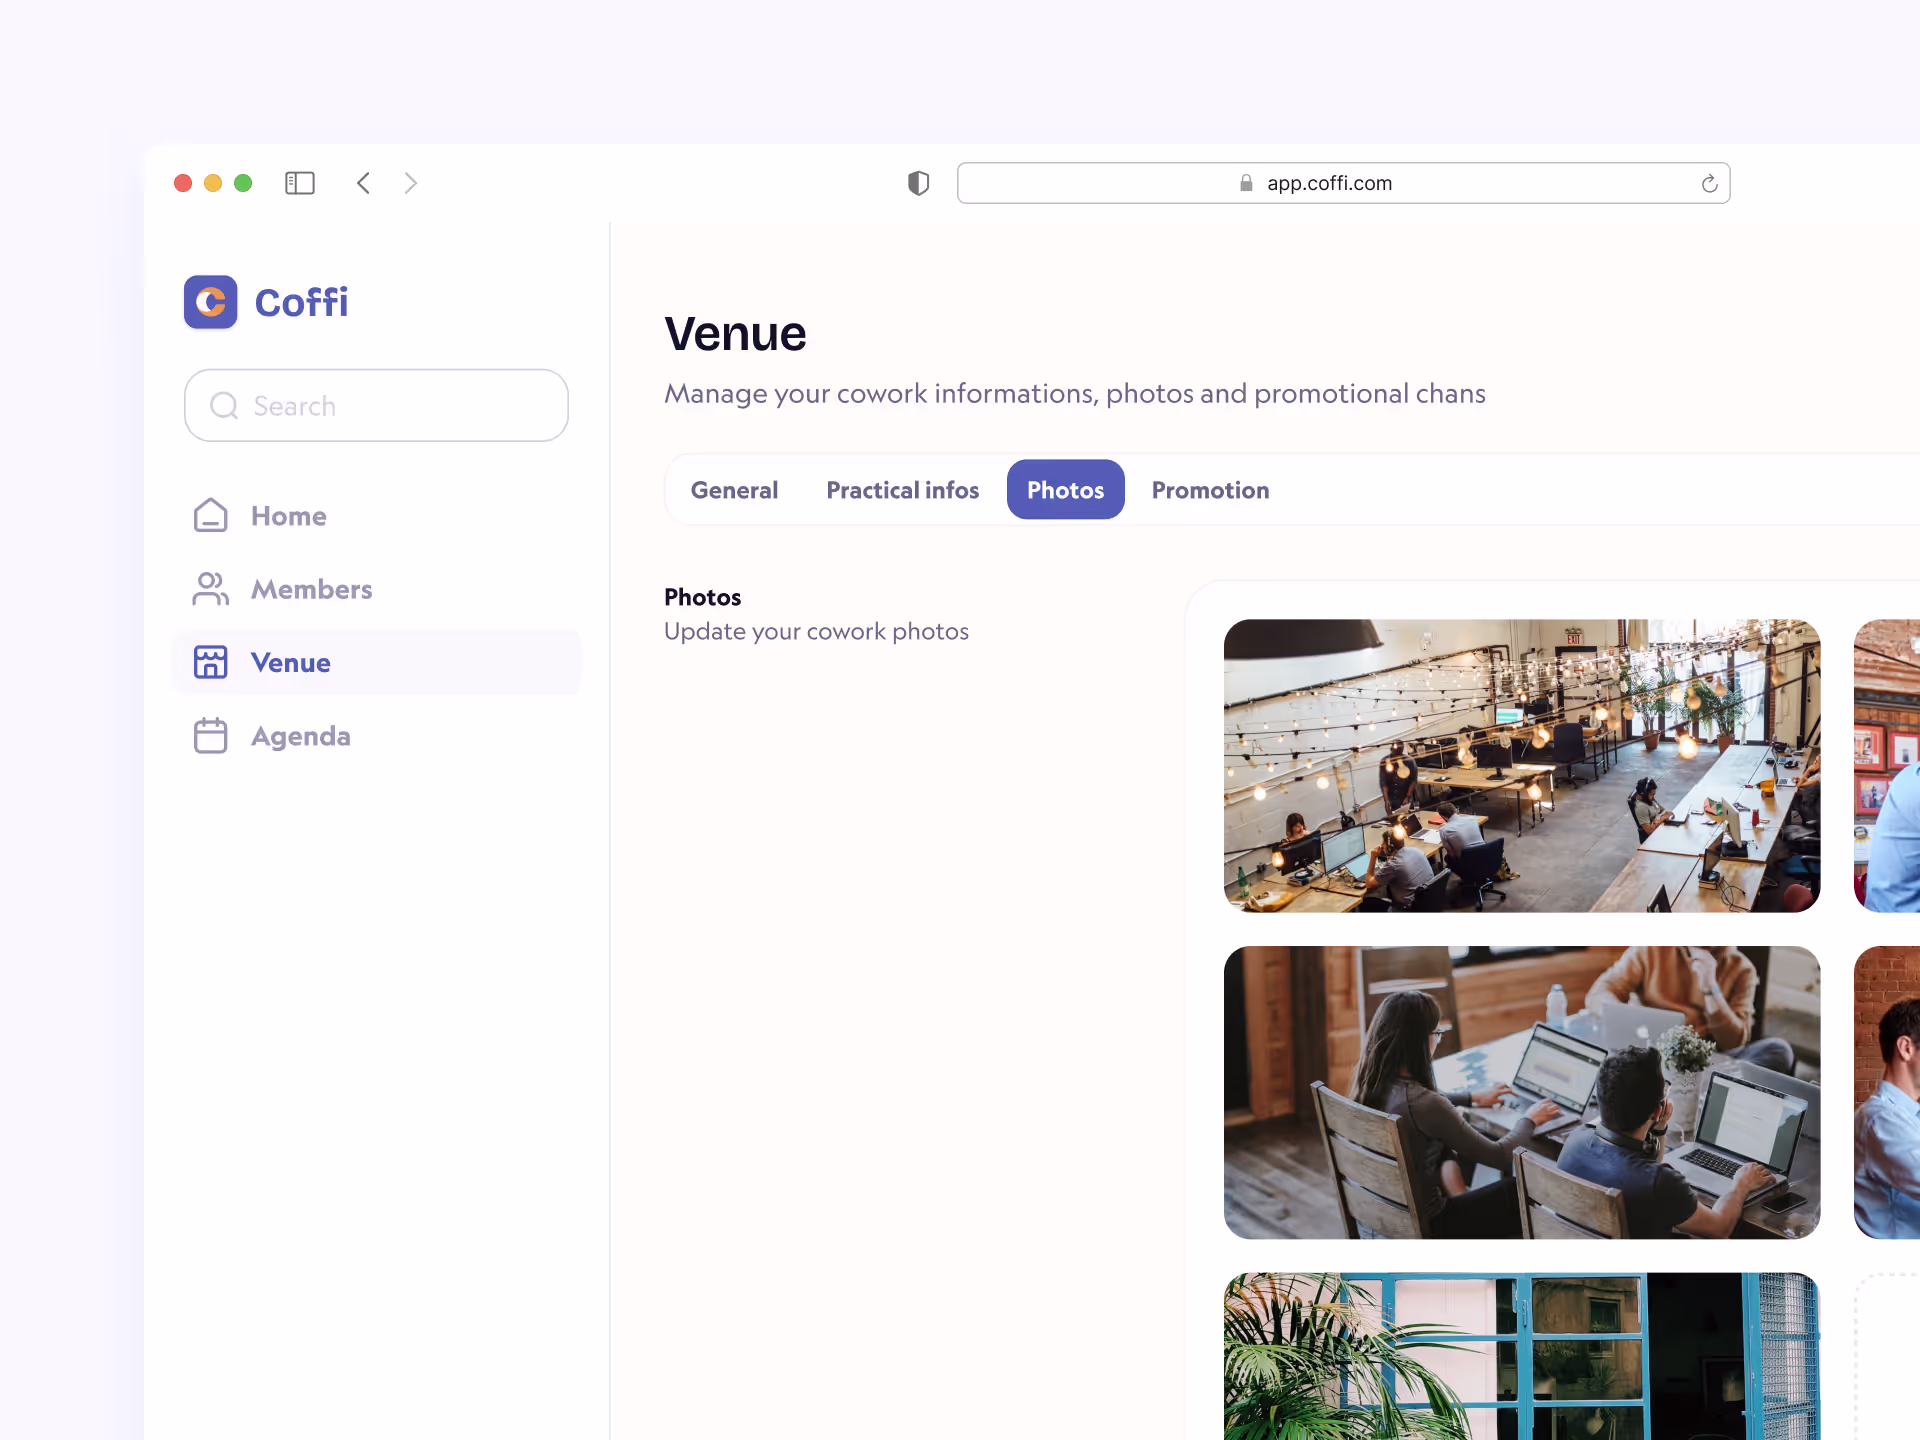1920x1440 pixels.
Task: Select the Home icon in the sidebar
Action: click(x=210, y=515)
